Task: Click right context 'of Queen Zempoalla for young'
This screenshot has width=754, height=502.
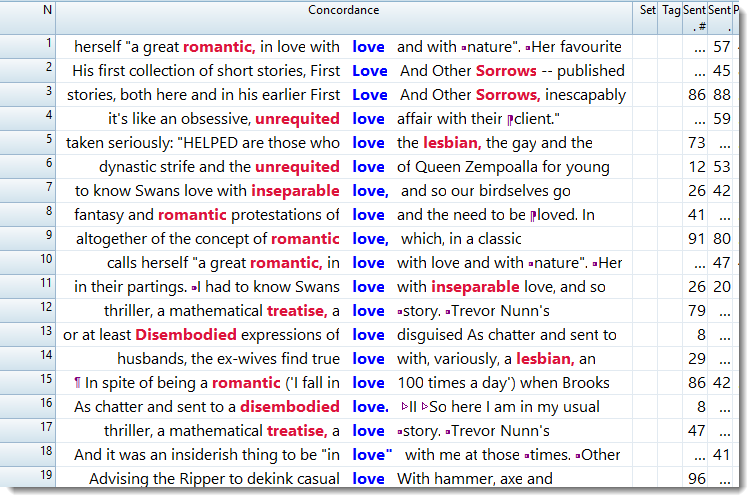Action: 503,167
